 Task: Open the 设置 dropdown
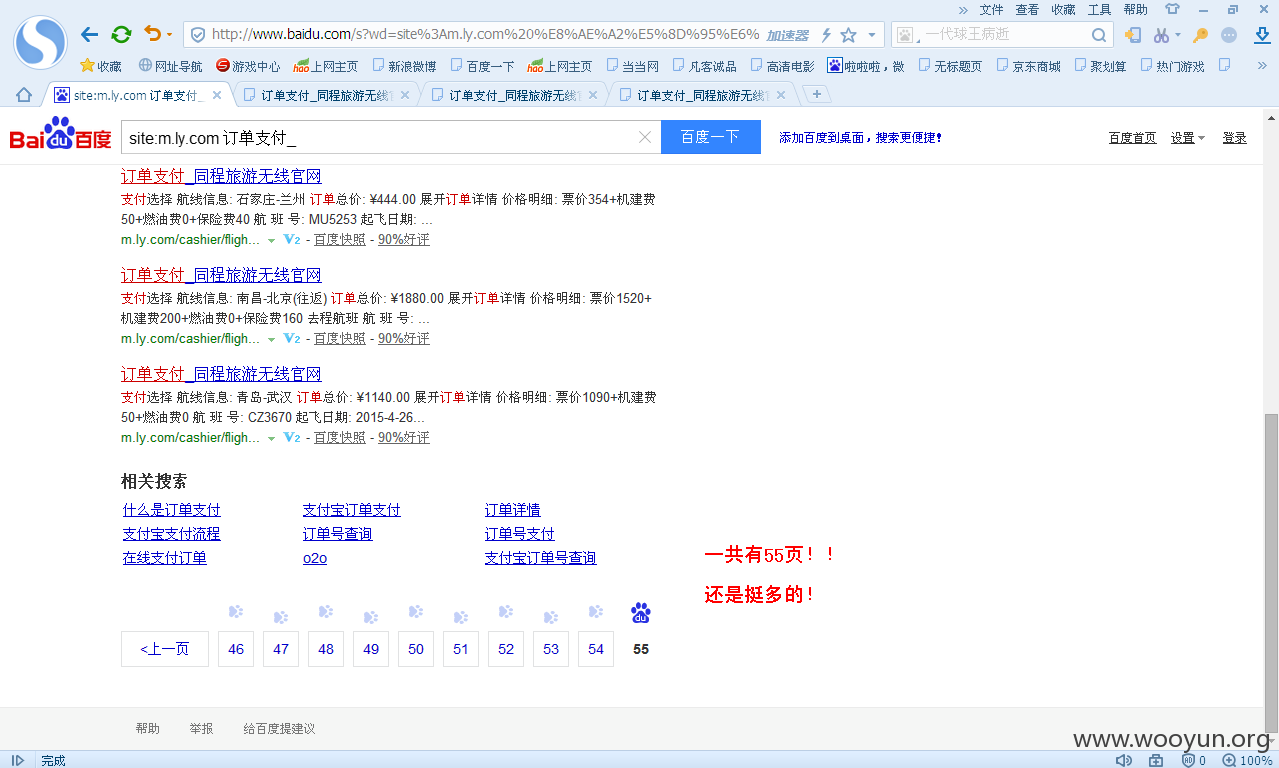point(1188,138)
